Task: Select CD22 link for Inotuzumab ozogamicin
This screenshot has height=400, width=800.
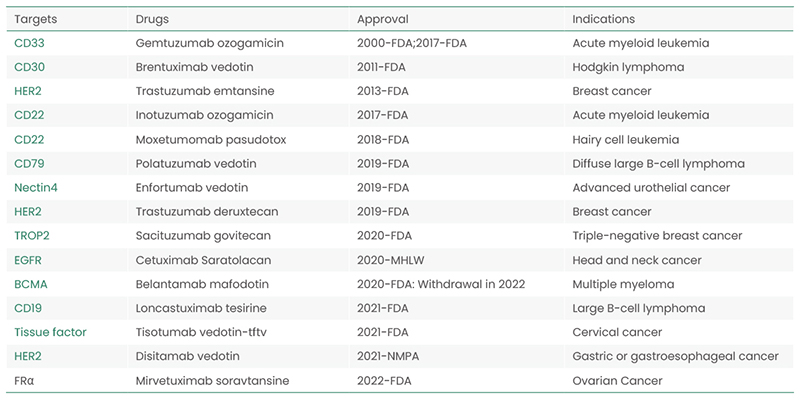Action: pyautogui.click(x=29, y=115)
